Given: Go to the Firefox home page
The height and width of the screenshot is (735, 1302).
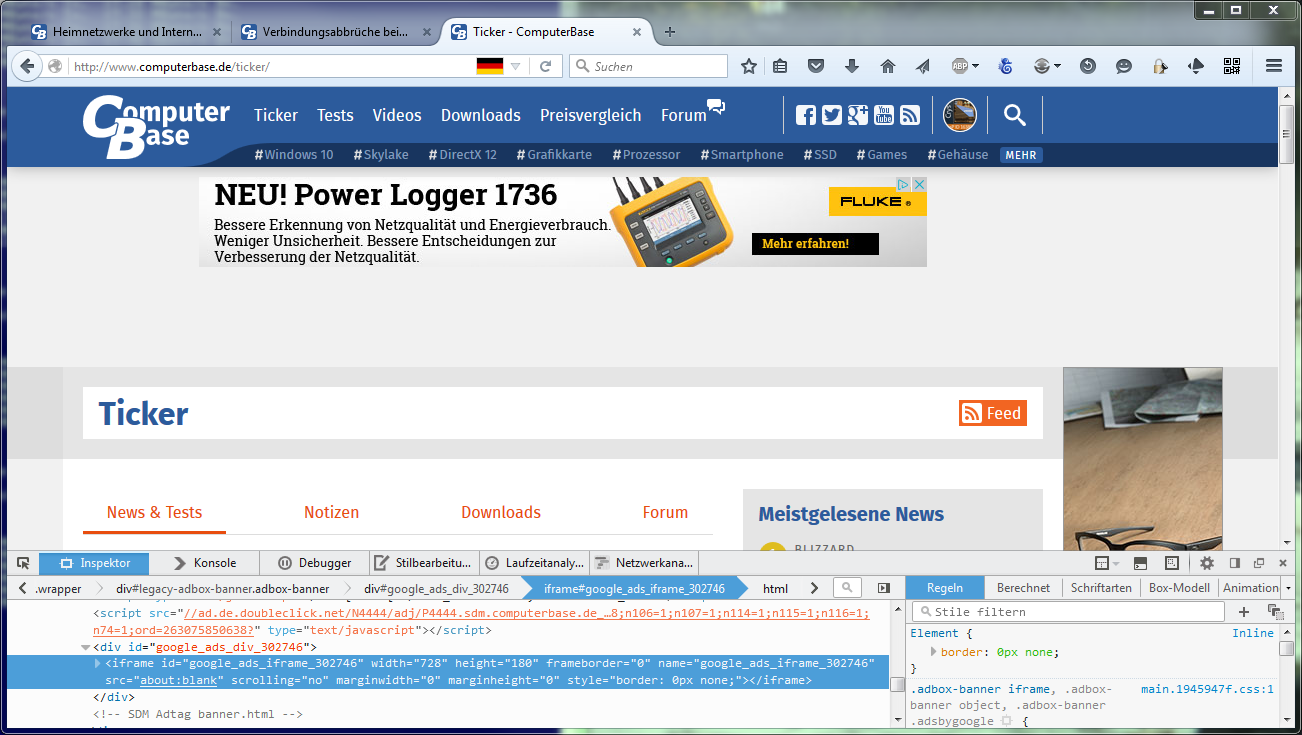Looking at the screenshot, I should click(x=887, y=67).
